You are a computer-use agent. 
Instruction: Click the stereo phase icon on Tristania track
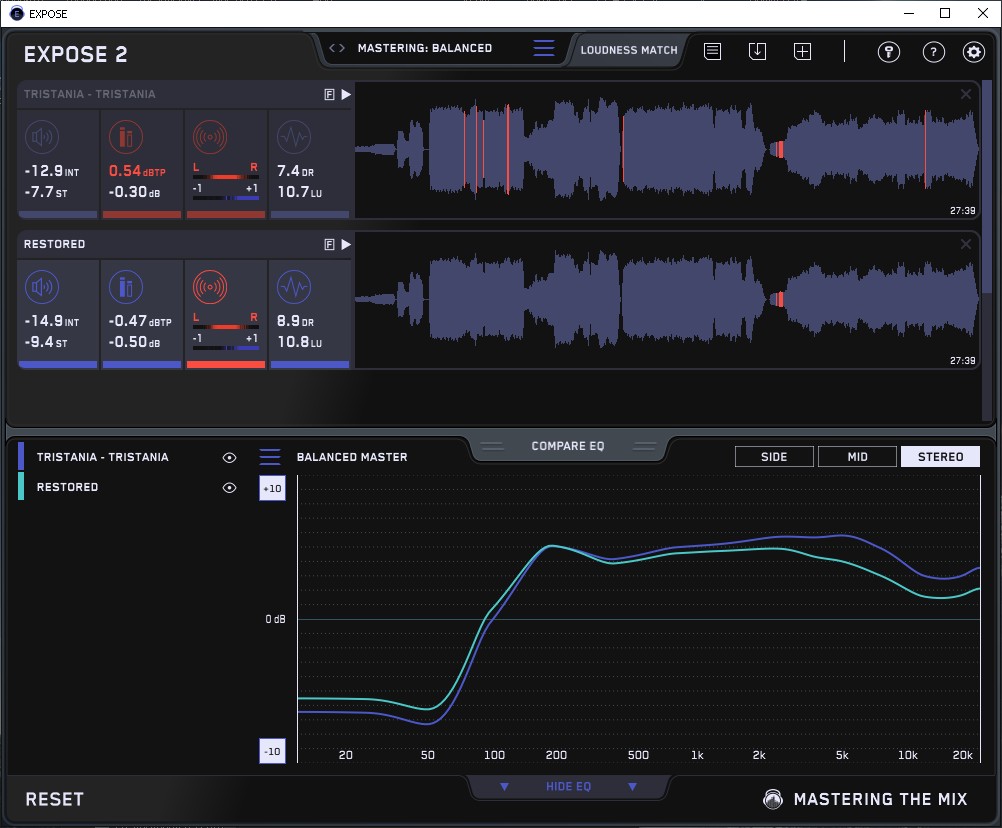(x=210, y=137)
